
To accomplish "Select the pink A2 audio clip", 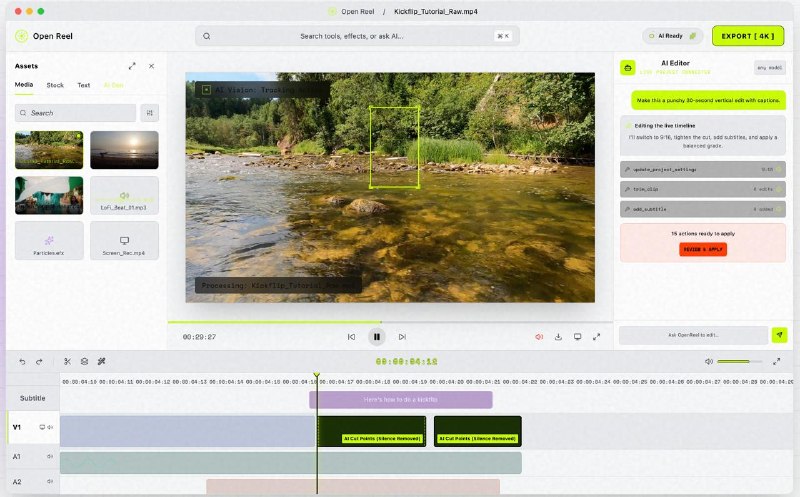I will [353, 486].
